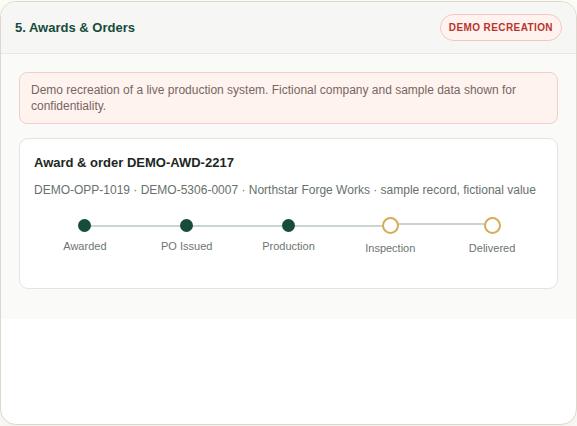Screen dimensions: 577x426
Task: Select the Inspection step circle
Action: 390,226
